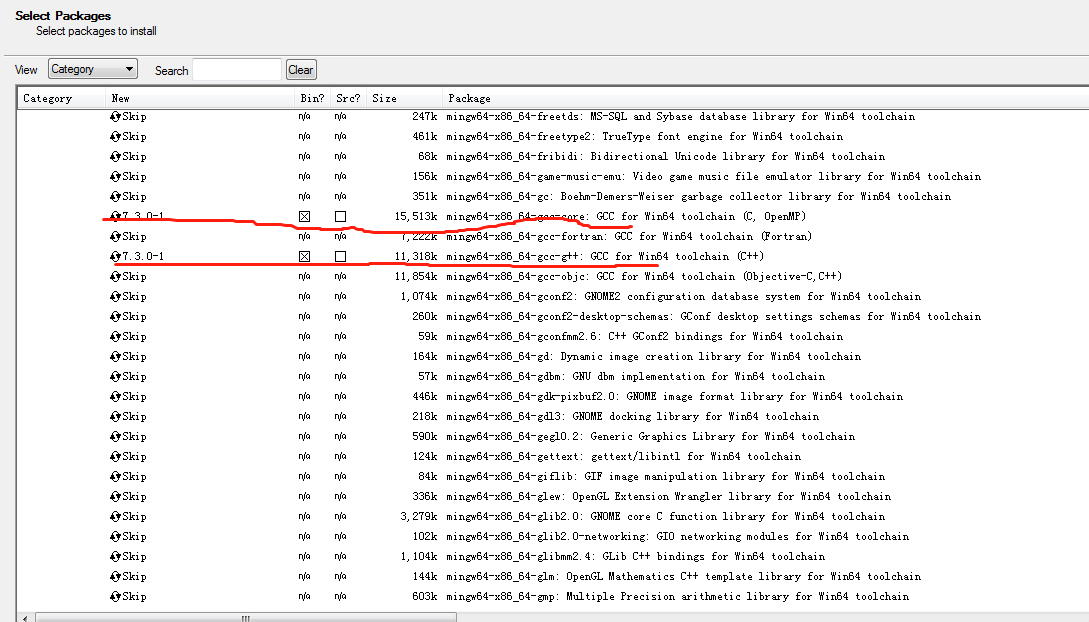Click the Skip icon for gcc-fortran package
This screenshot has width=1089, height=622.
pos(114,236)
